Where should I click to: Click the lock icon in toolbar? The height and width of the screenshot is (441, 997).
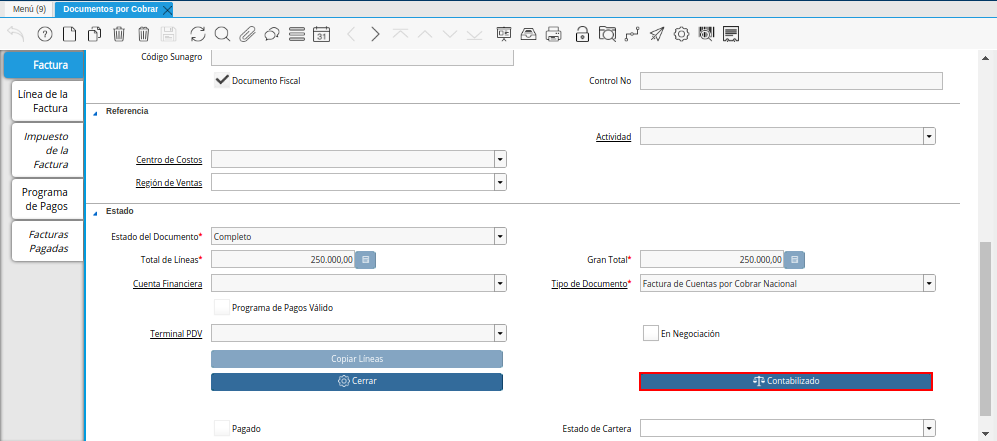582,34
